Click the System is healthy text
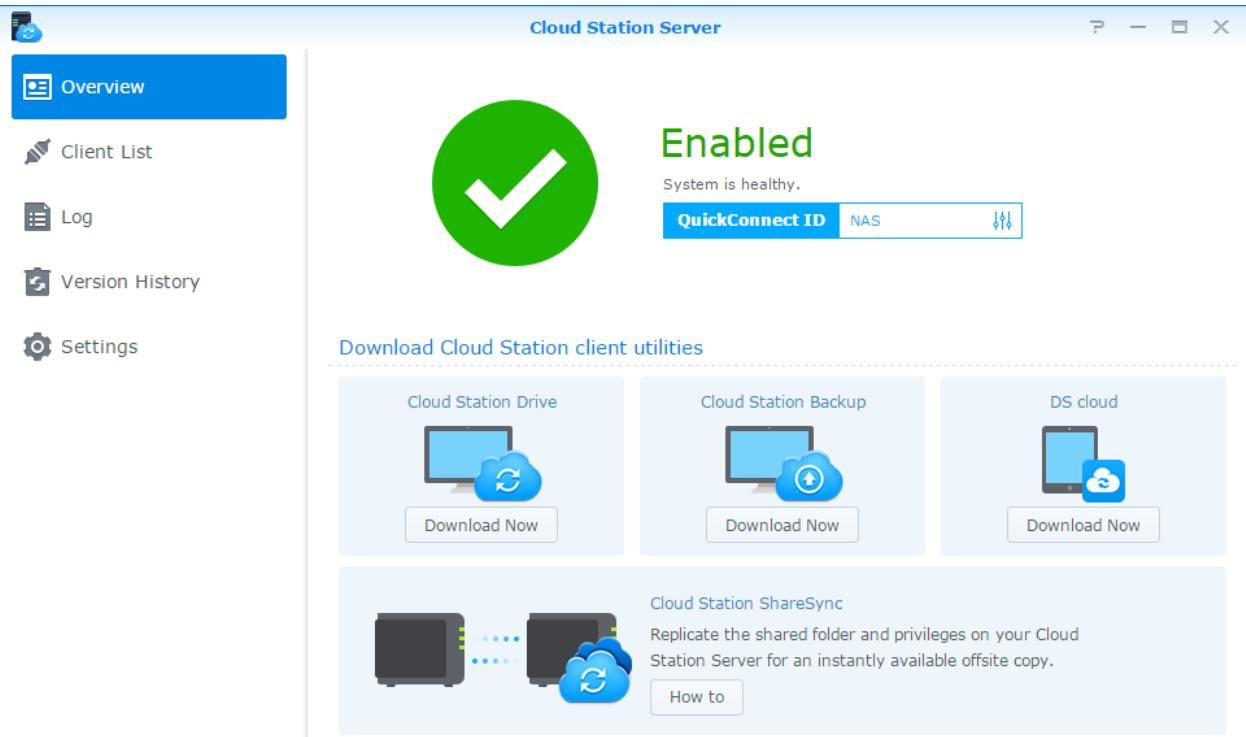Viewport: 1246px width, 737px height. (732, 184)
